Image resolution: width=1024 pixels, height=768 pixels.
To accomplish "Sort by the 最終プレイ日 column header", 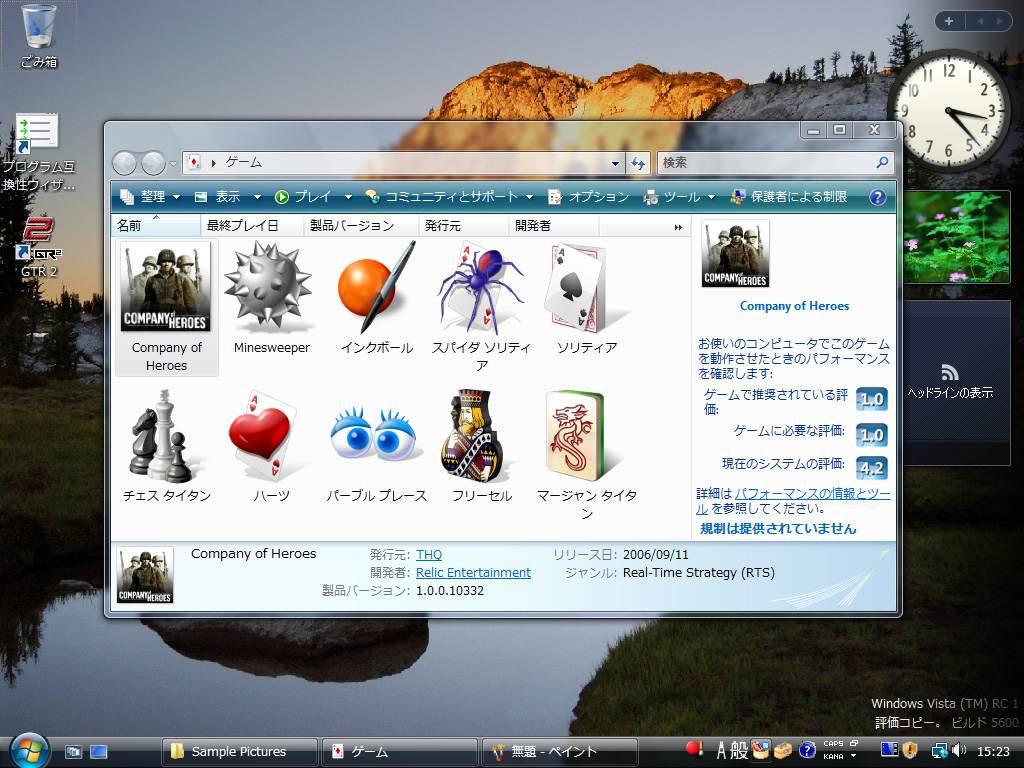I will 252,225.
